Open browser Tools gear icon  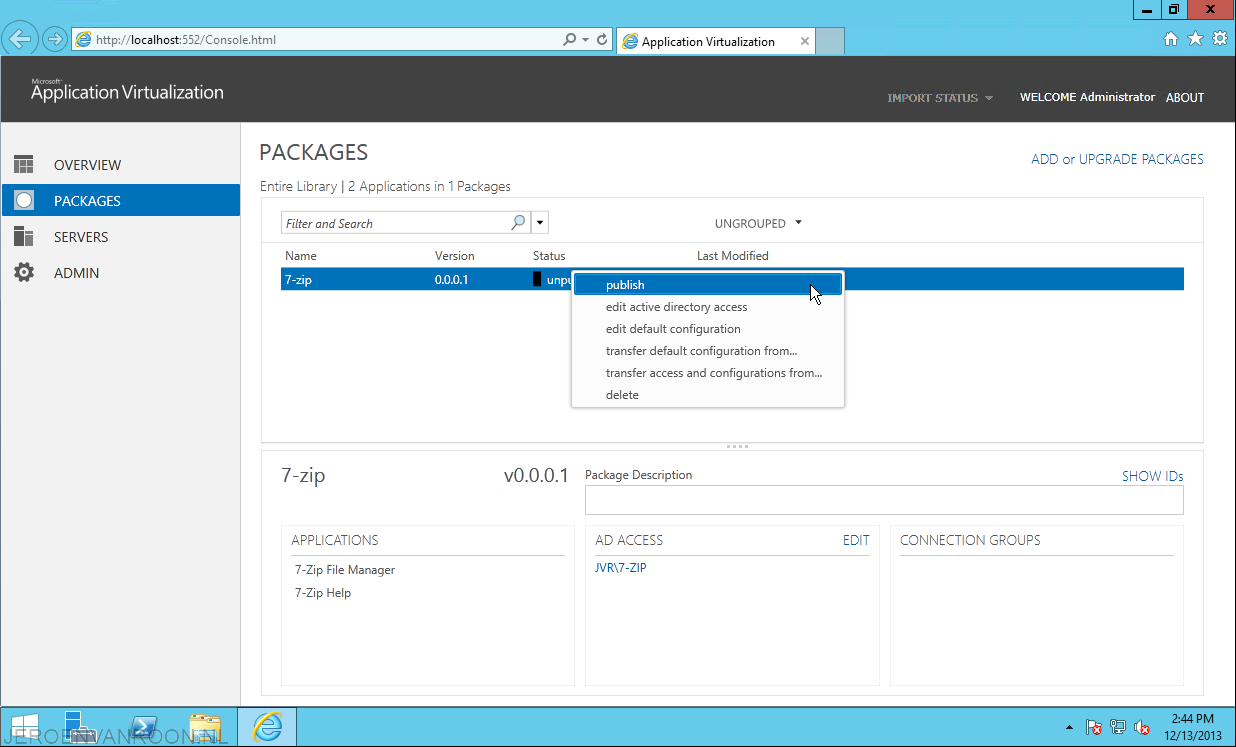1219,39
